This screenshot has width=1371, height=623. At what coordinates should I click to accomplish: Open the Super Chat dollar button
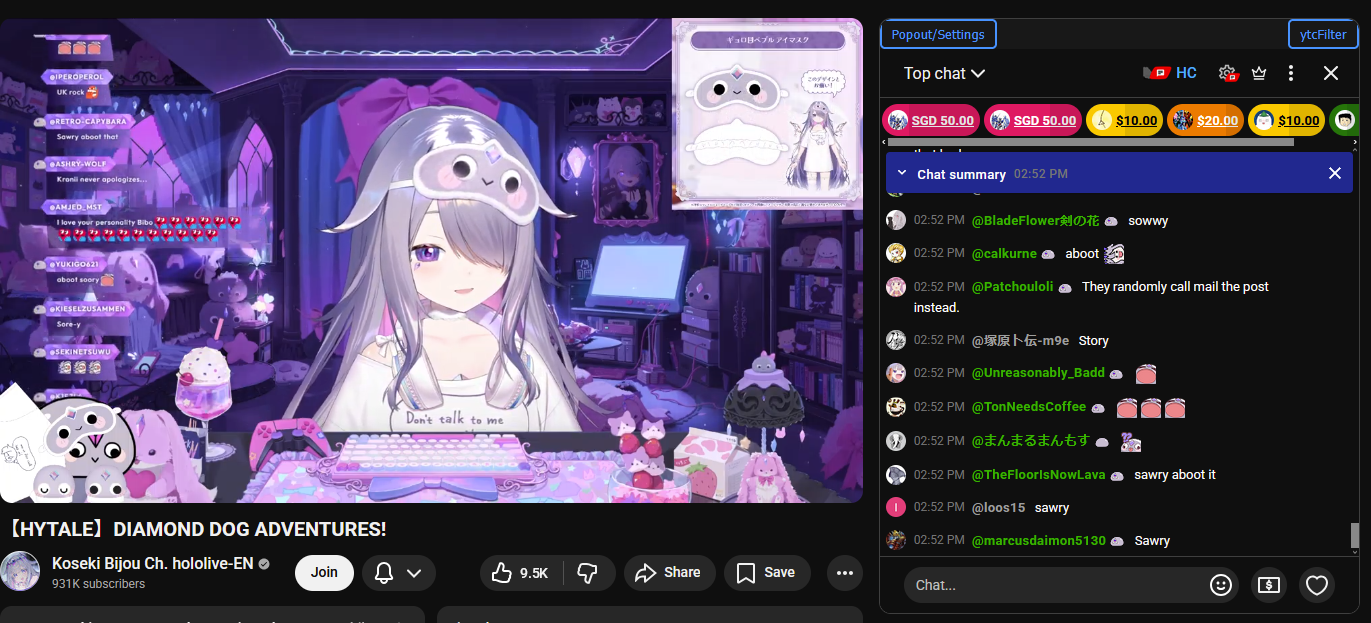click(1269, 585)
